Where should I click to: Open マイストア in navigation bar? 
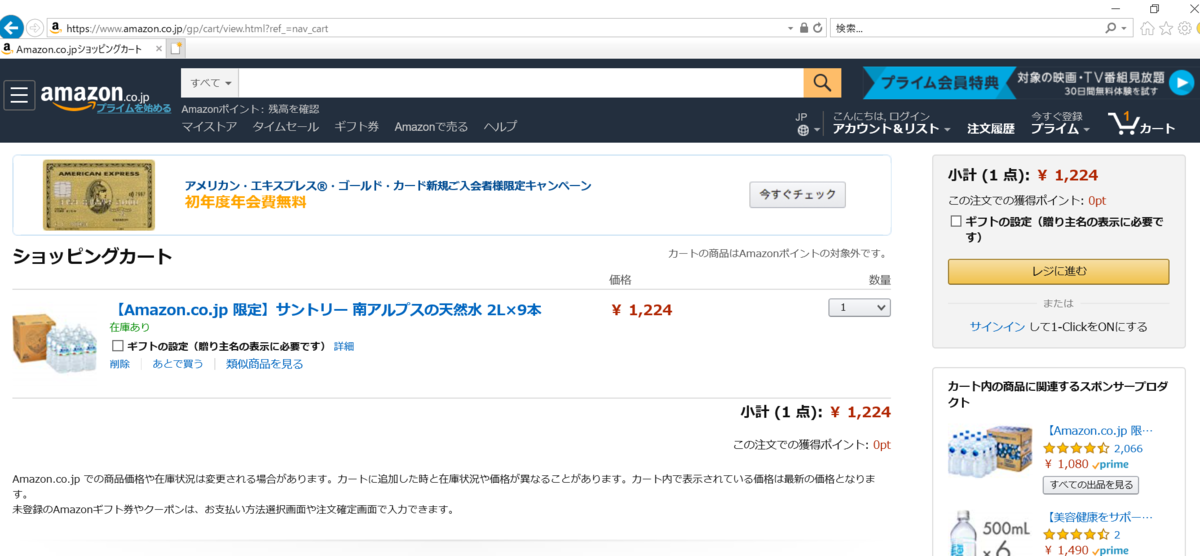[x=209, y=127]
